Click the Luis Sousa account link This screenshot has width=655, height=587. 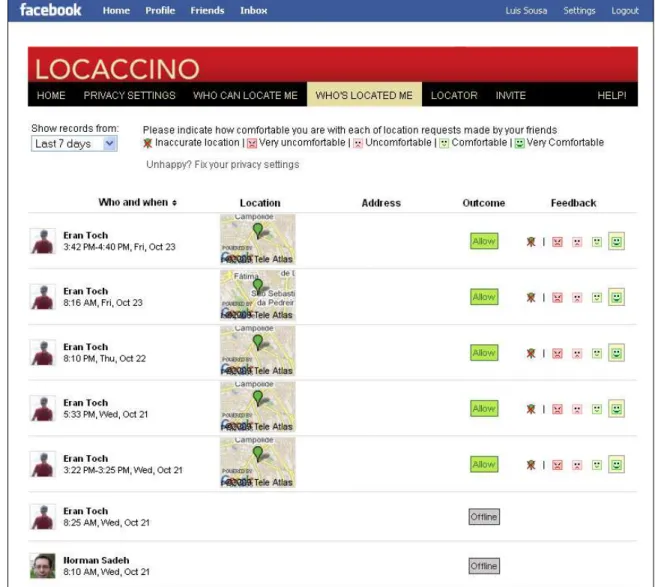pyautogui.click(x=526, y=10)
